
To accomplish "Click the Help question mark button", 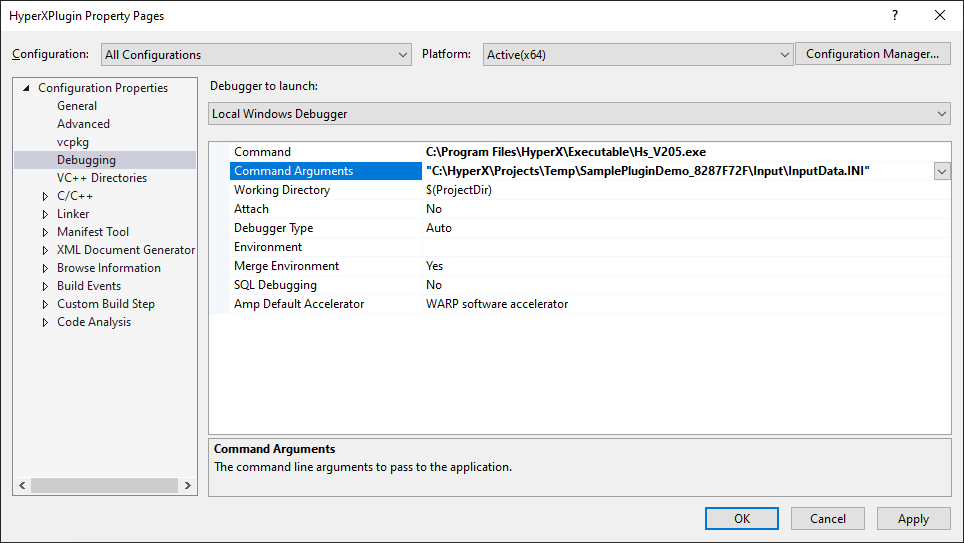I will coord(895,15).
